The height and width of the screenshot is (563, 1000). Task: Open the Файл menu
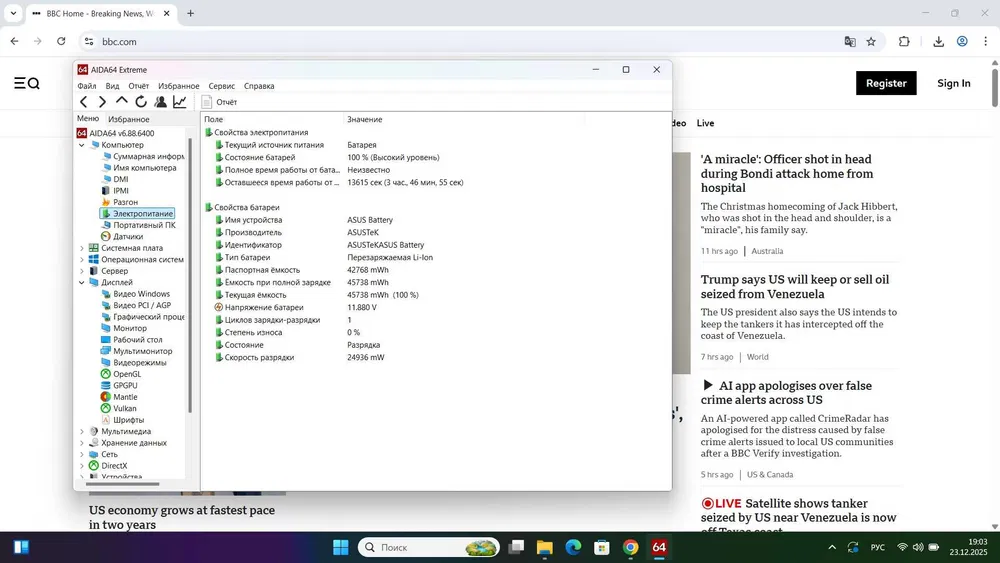click(87, 86)
